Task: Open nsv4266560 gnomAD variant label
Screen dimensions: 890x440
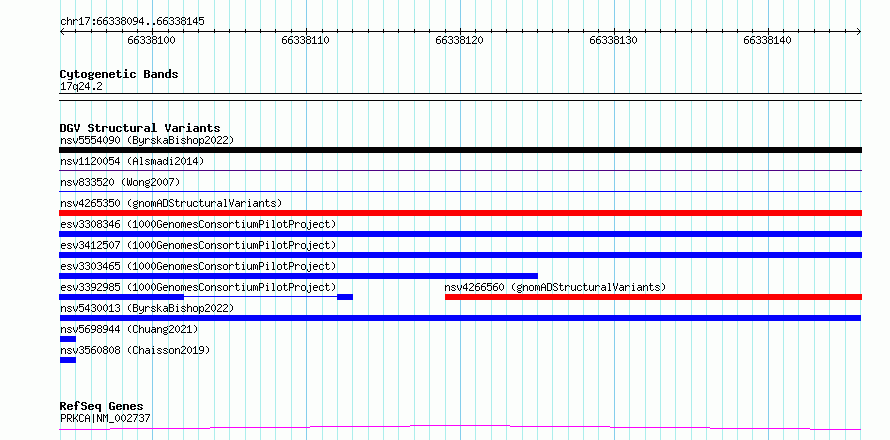Action: coord(555,287)
